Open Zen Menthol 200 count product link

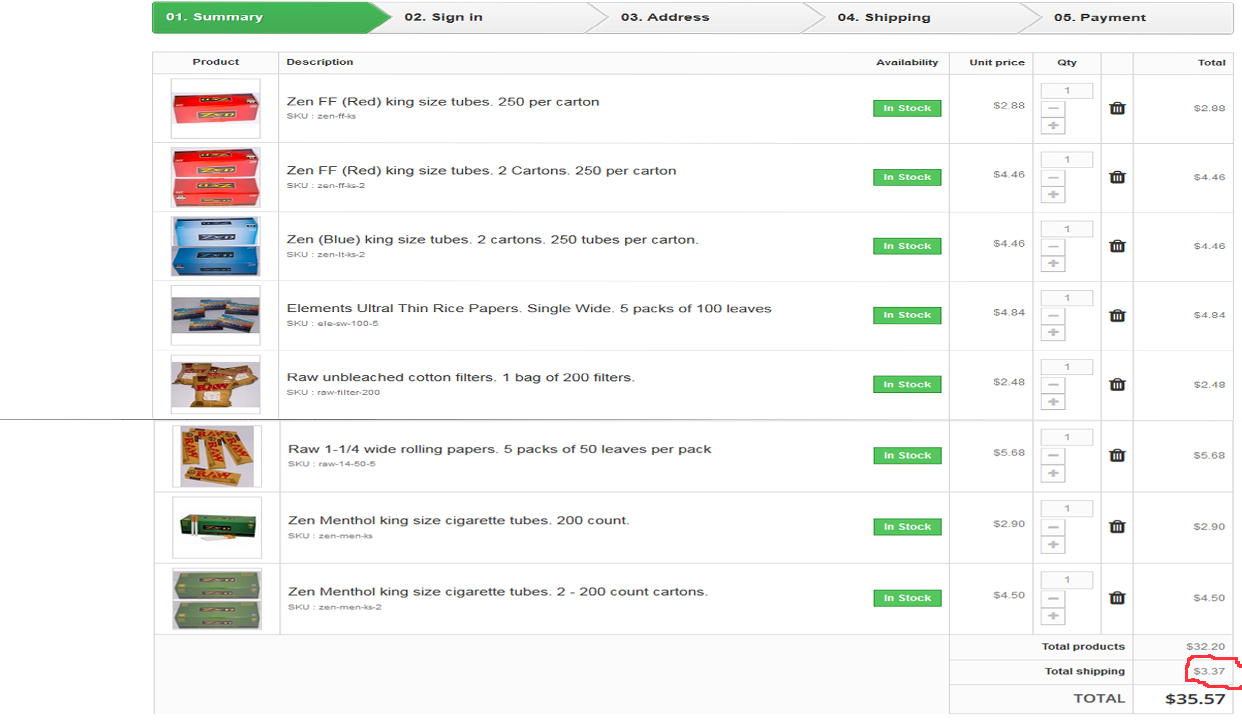tap(458, 521)
